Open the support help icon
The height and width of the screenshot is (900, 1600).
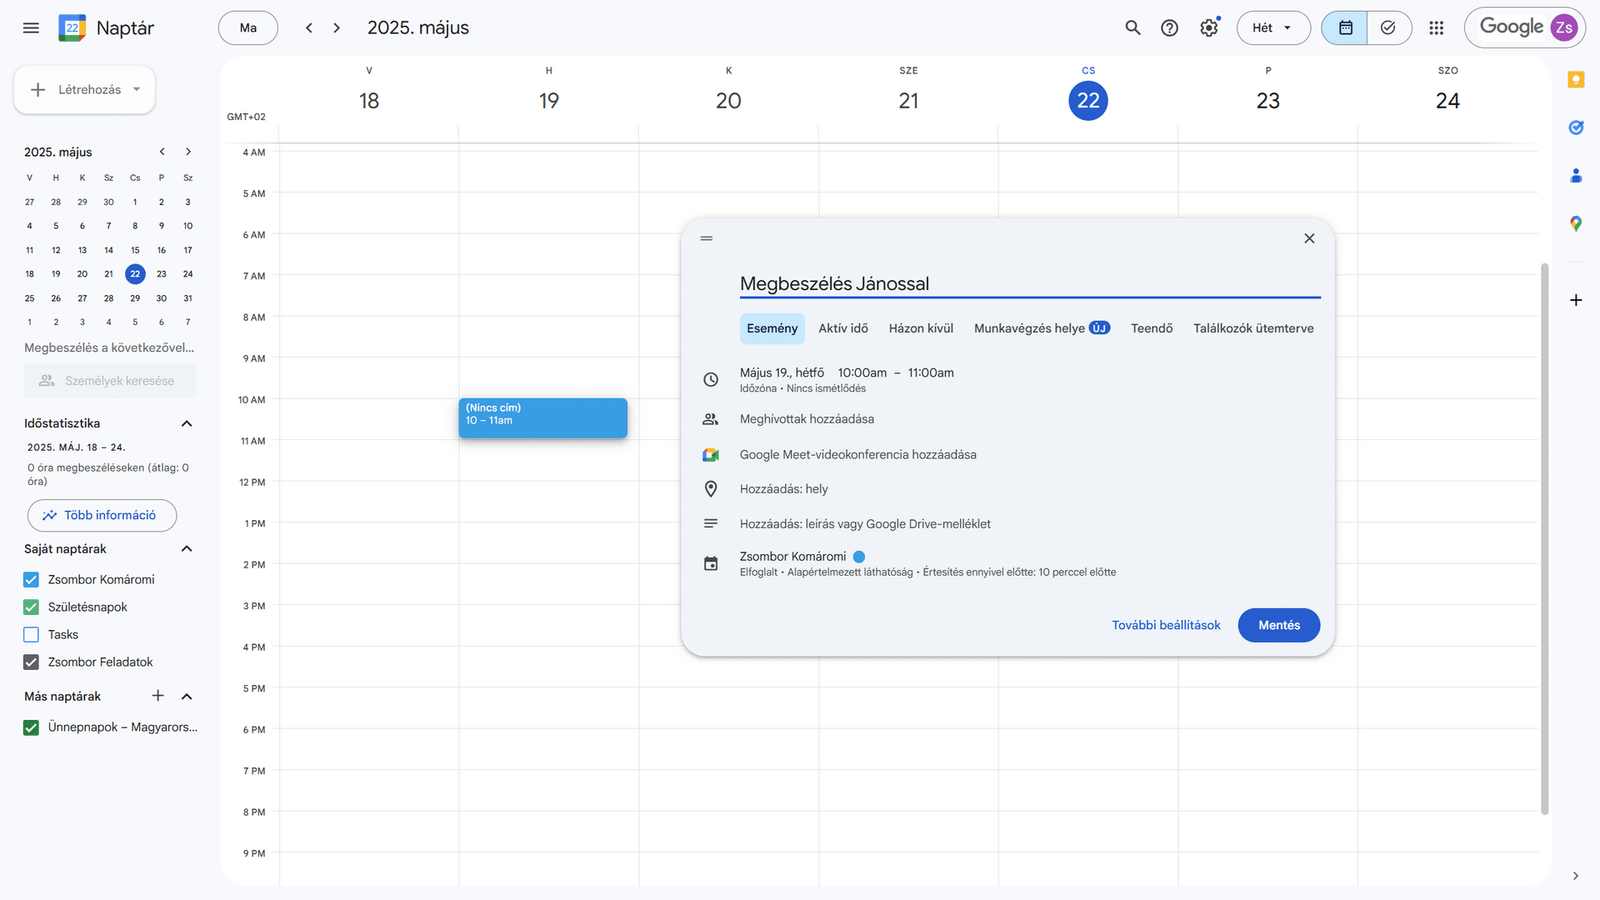tap(1169, 28)
